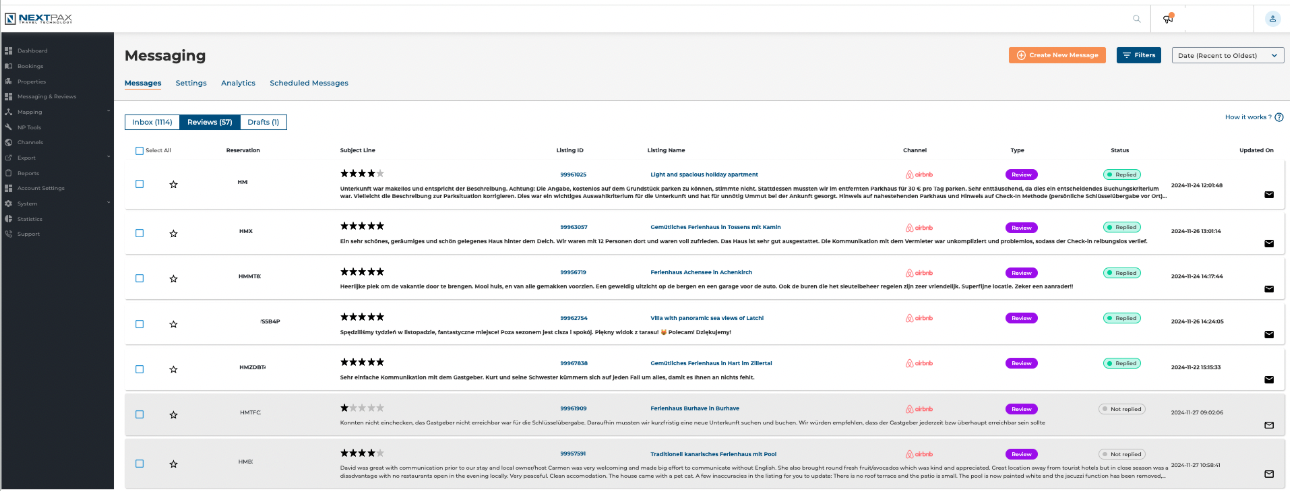Click the Create New Message button
The image size is (1290, 491).
(1057, 55)
